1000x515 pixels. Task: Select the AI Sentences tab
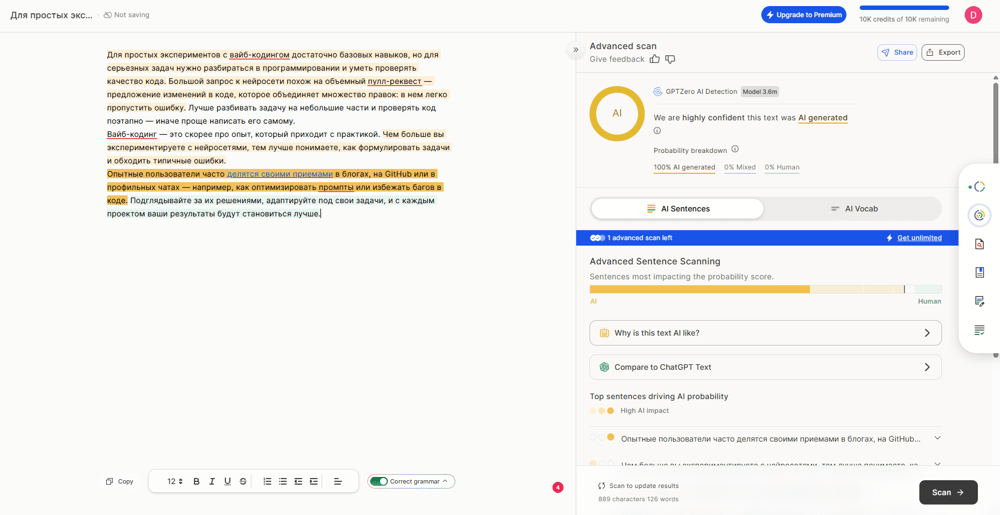click(677, 209)
